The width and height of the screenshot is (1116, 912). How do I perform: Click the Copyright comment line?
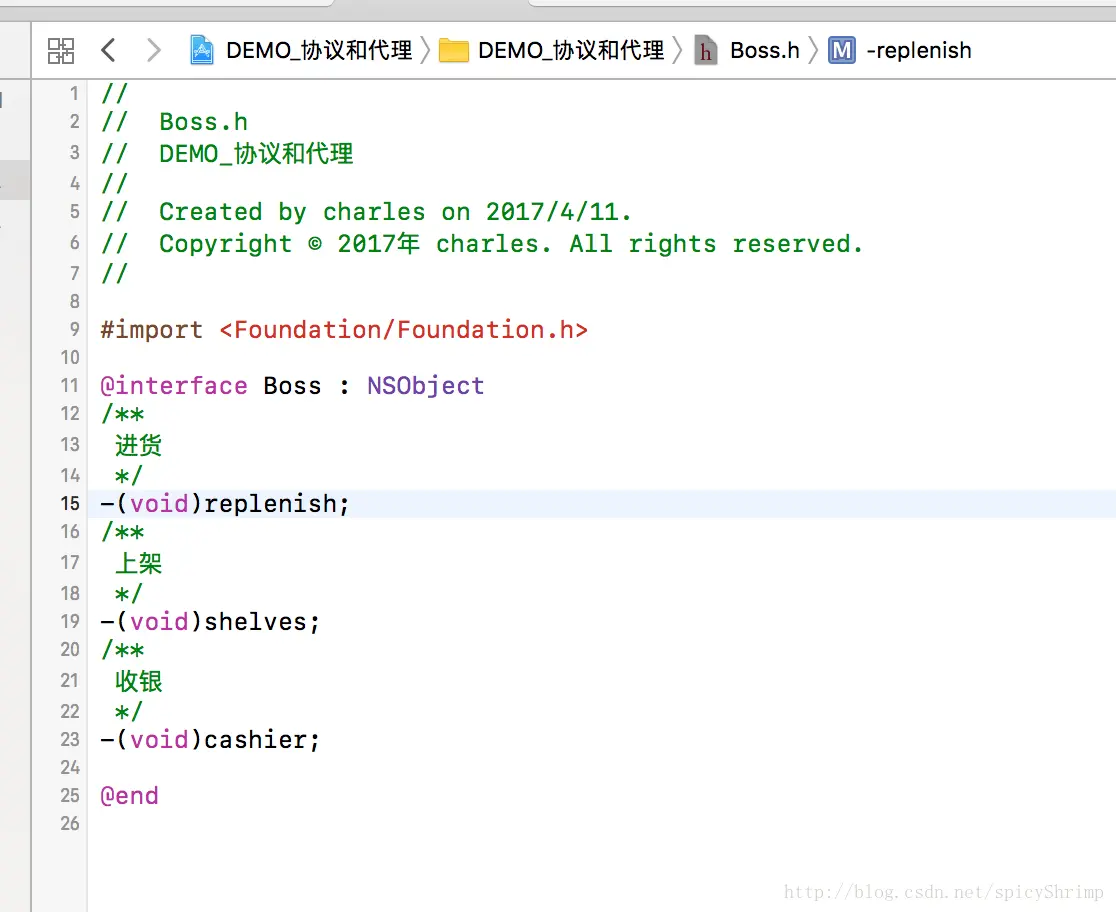point(482,243)
